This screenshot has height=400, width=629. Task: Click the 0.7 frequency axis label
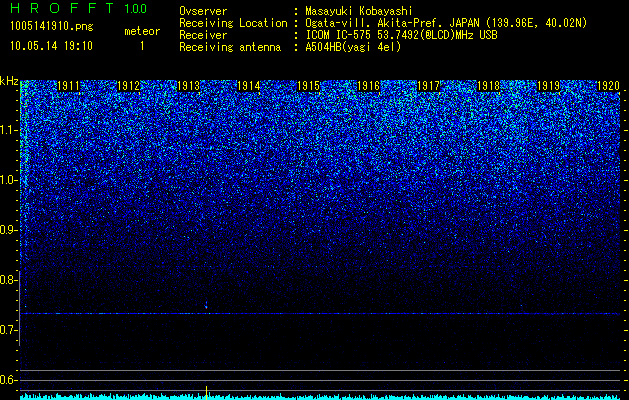click(x=9, y=330)
